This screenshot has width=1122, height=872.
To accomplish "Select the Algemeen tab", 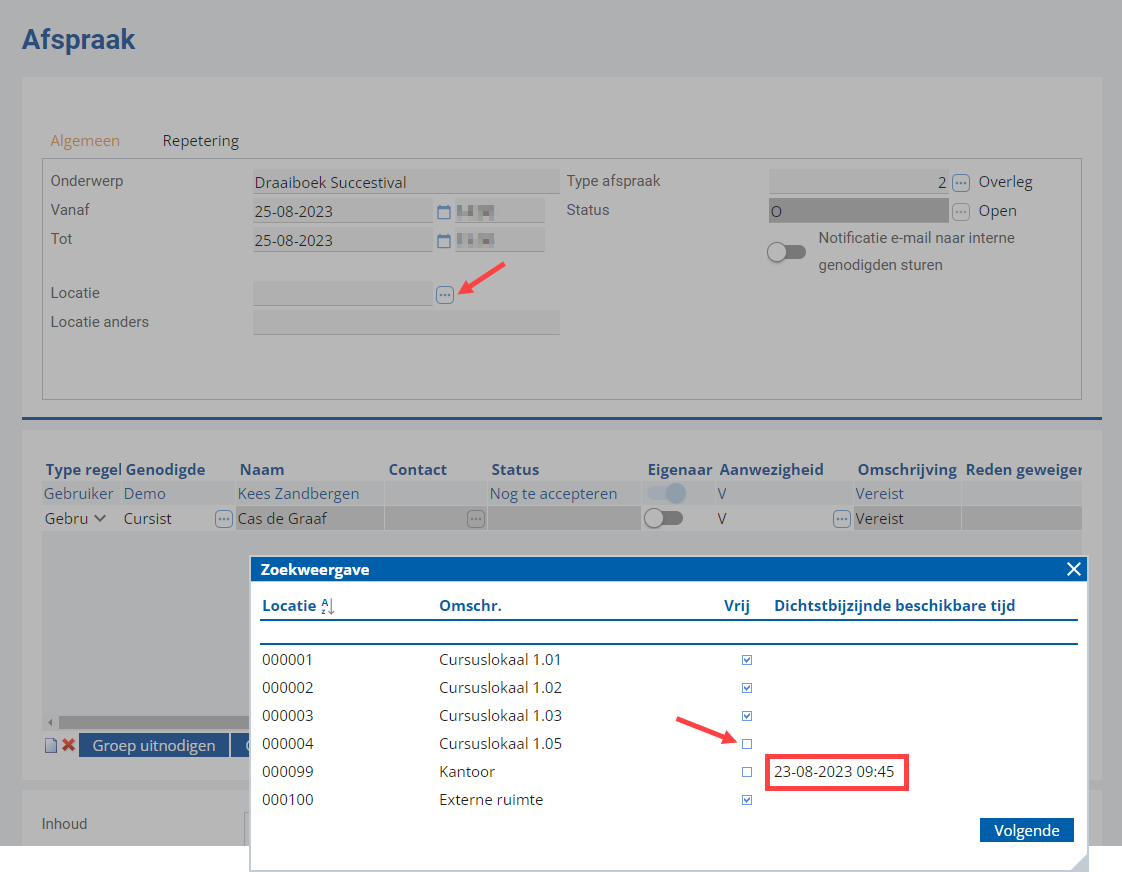I will point(85,141).
